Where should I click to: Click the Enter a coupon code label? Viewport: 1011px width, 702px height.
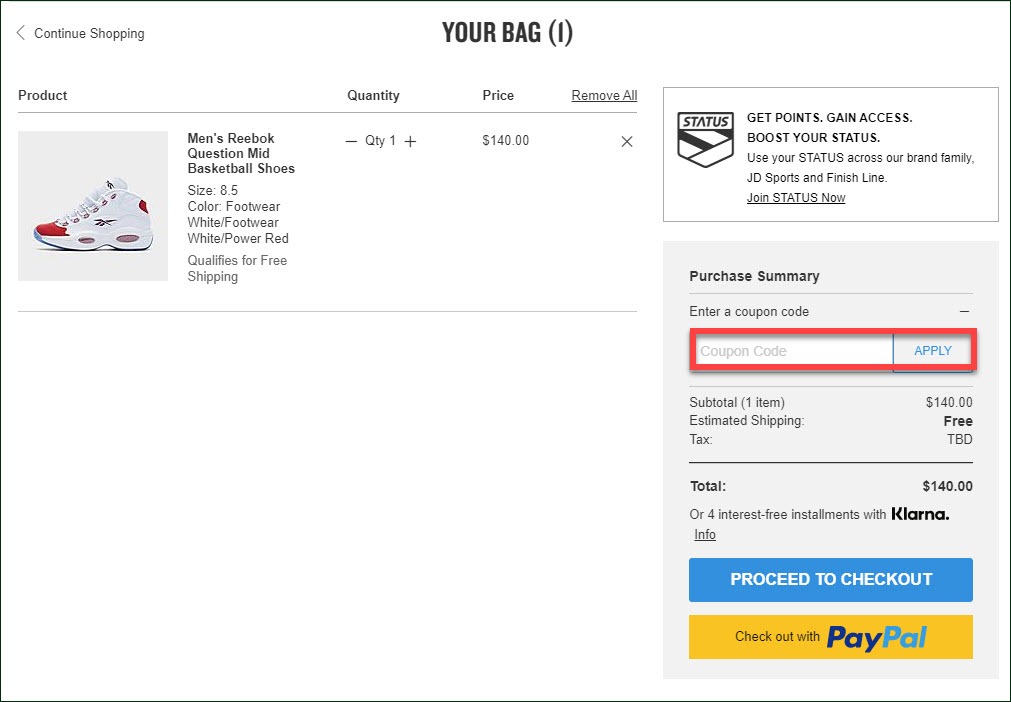pos(749,311)
